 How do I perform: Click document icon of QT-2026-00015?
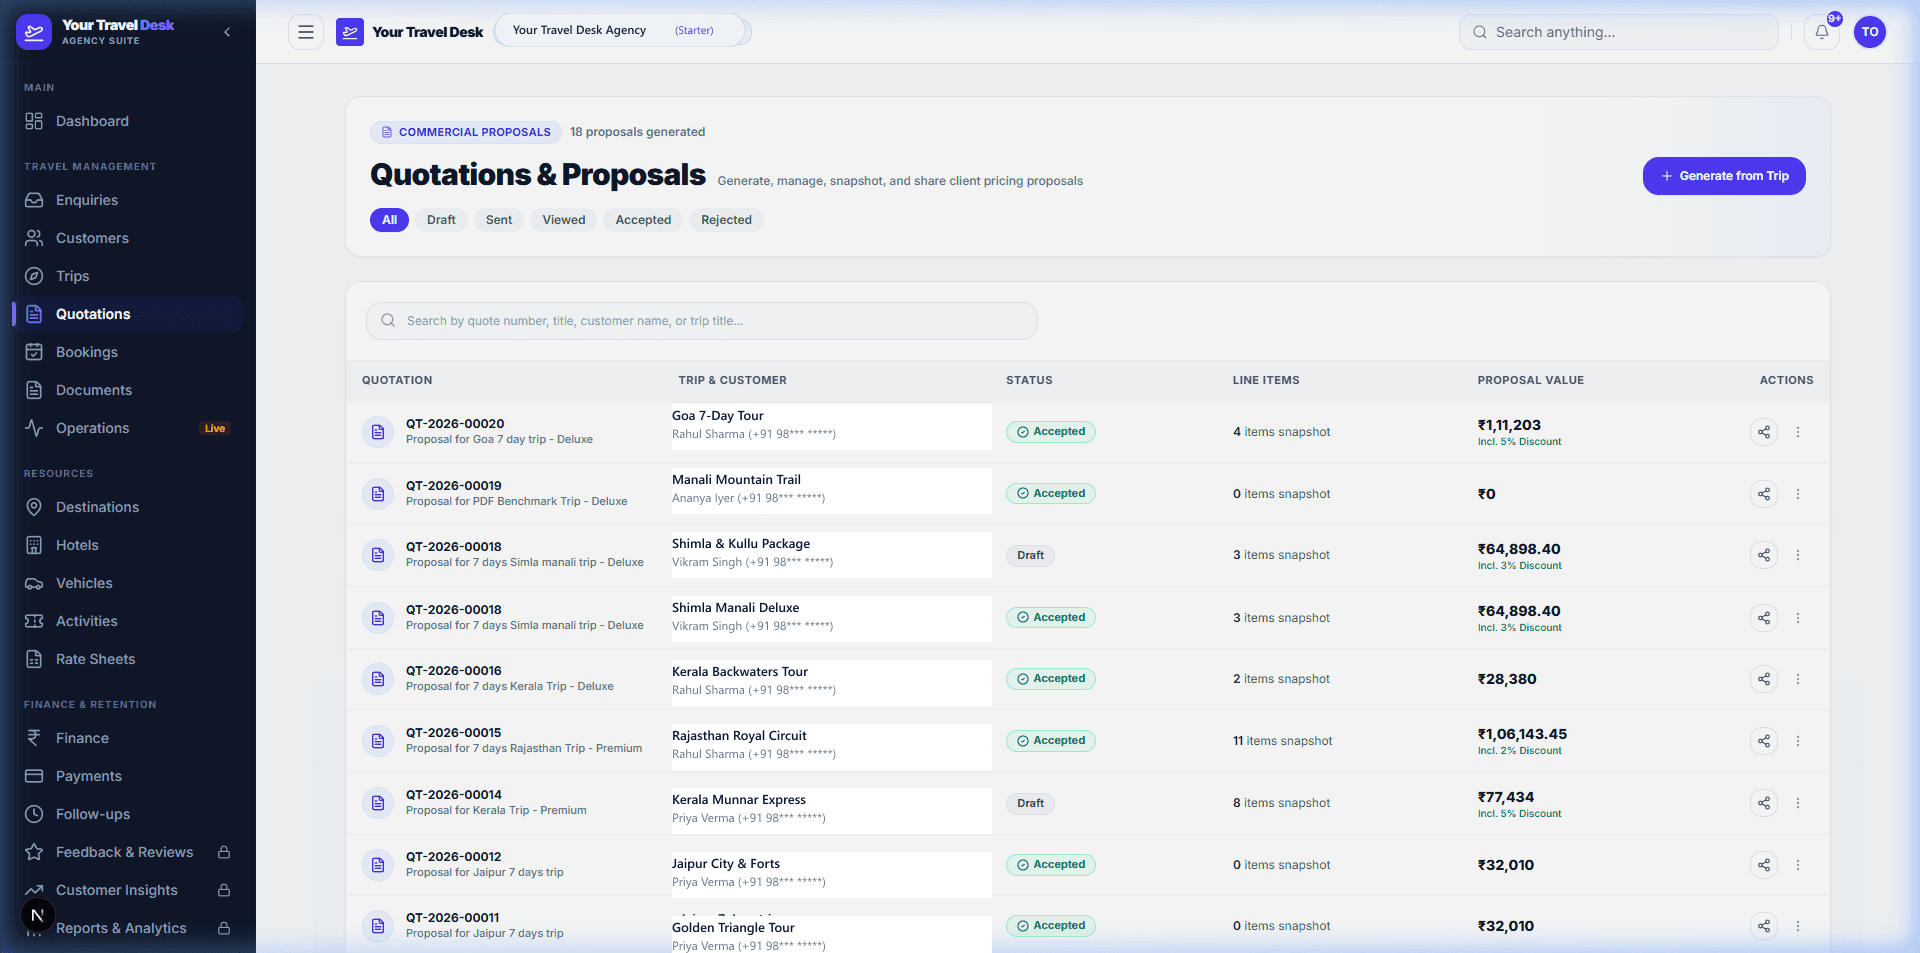(378, 741)
